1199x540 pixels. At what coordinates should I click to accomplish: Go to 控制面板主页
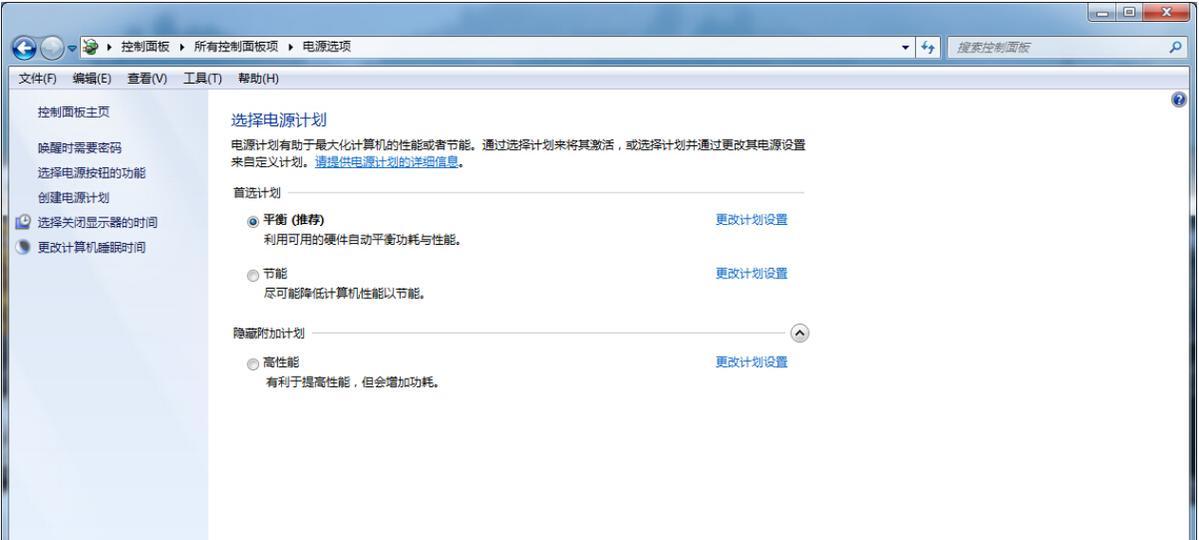tap(74, 112)
